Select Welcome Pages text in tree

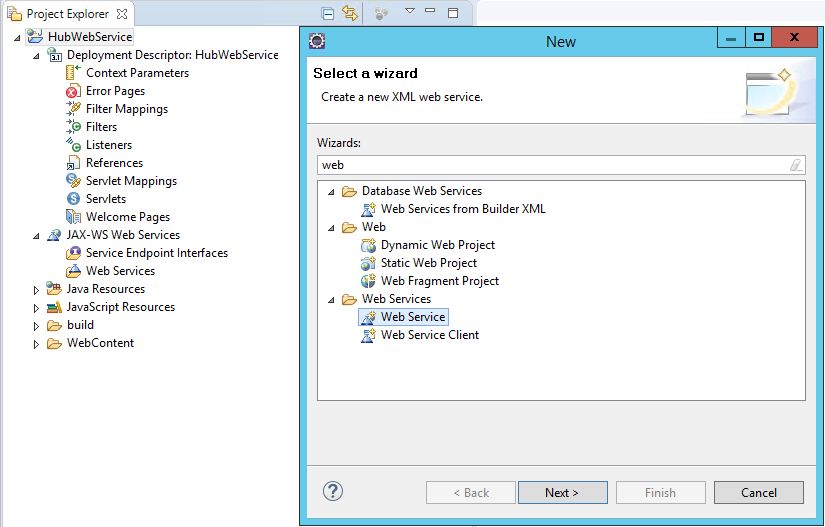point(128,217)
